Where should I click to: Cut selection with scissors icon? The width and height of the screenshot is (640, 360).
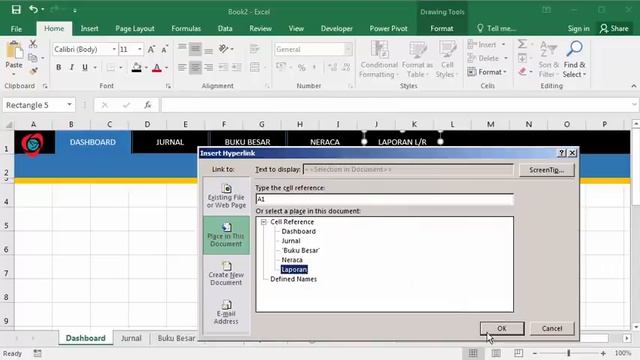click(33, 44)
